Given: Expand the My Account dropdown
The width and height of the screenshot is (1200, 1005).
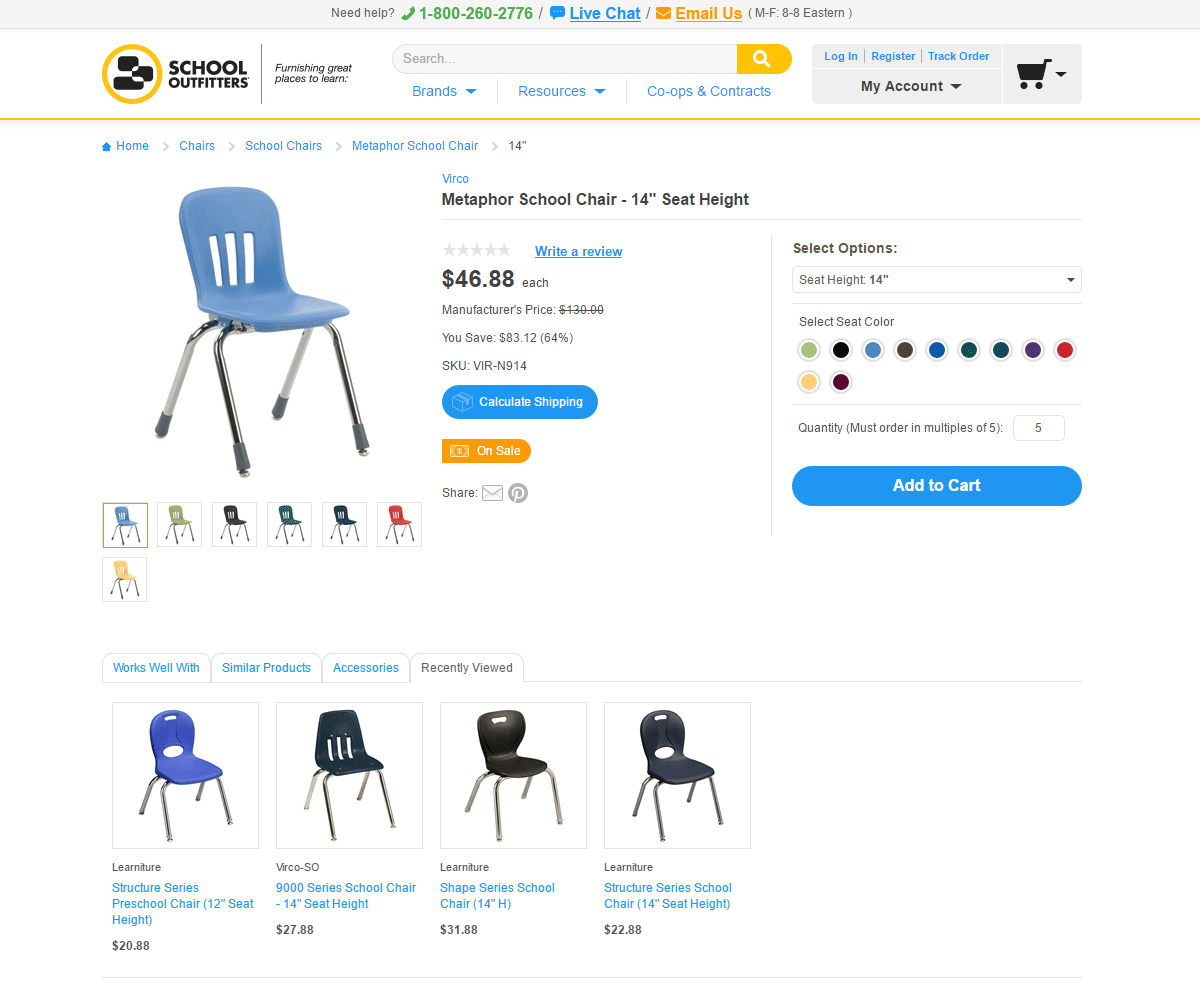Looking at the screenshot, I should coord(911,86).
